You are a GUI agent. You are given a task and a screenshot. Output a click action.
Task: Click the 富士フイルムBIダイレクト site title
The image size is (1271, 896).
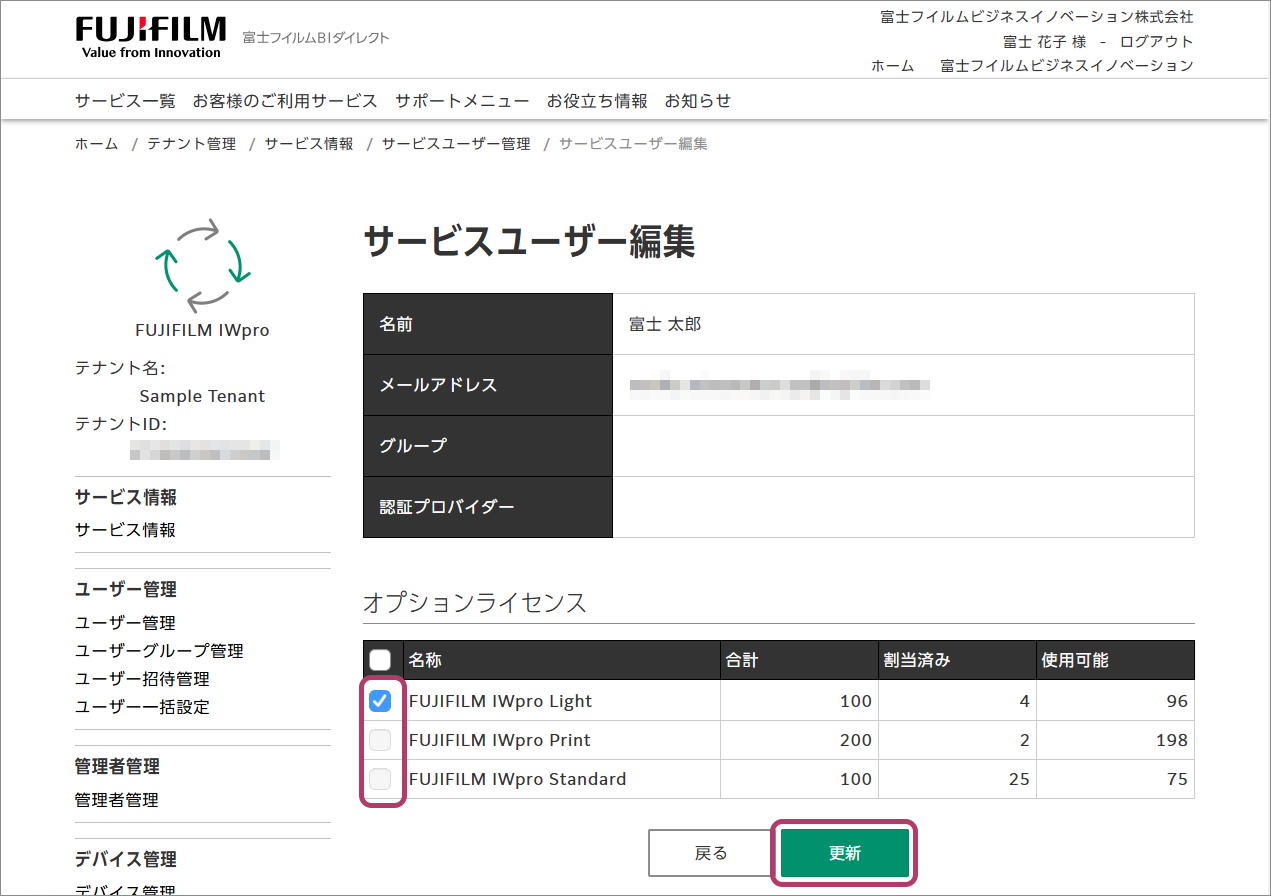tap(316, 38)
